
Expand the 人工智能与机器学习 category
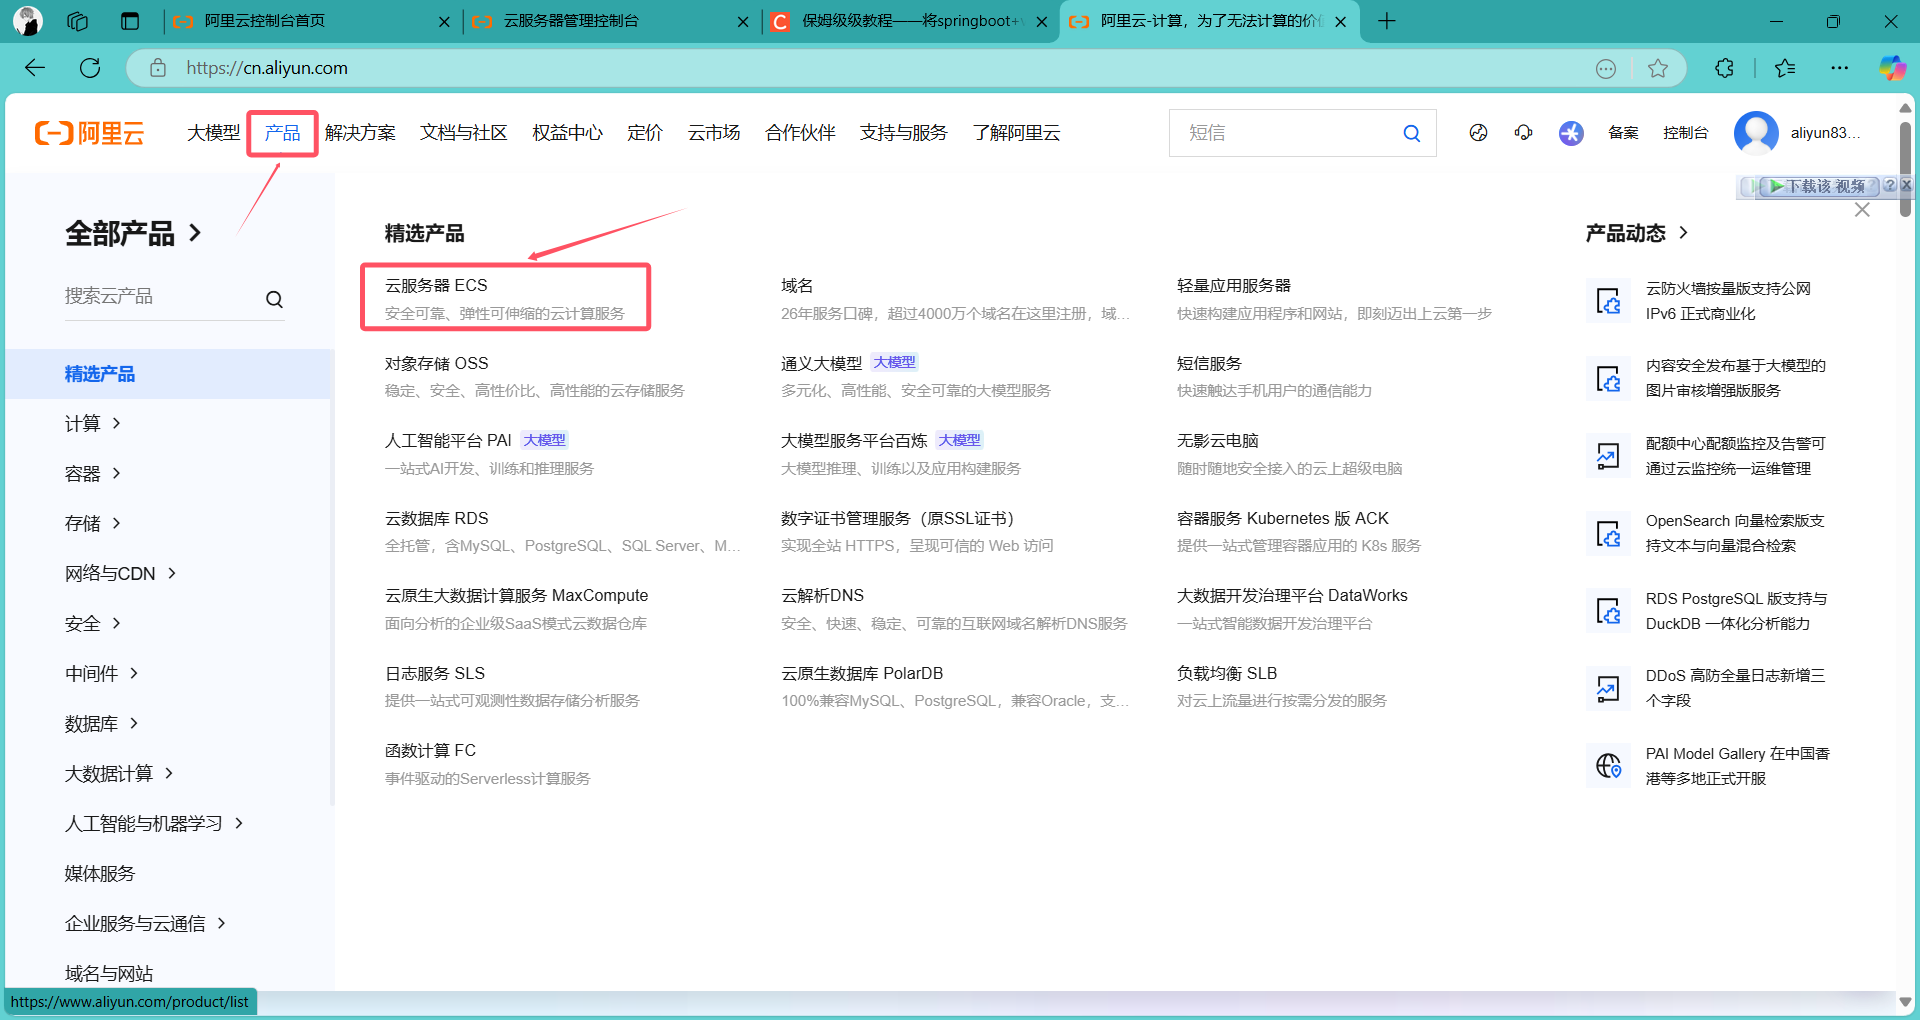(x=155, y=823)
